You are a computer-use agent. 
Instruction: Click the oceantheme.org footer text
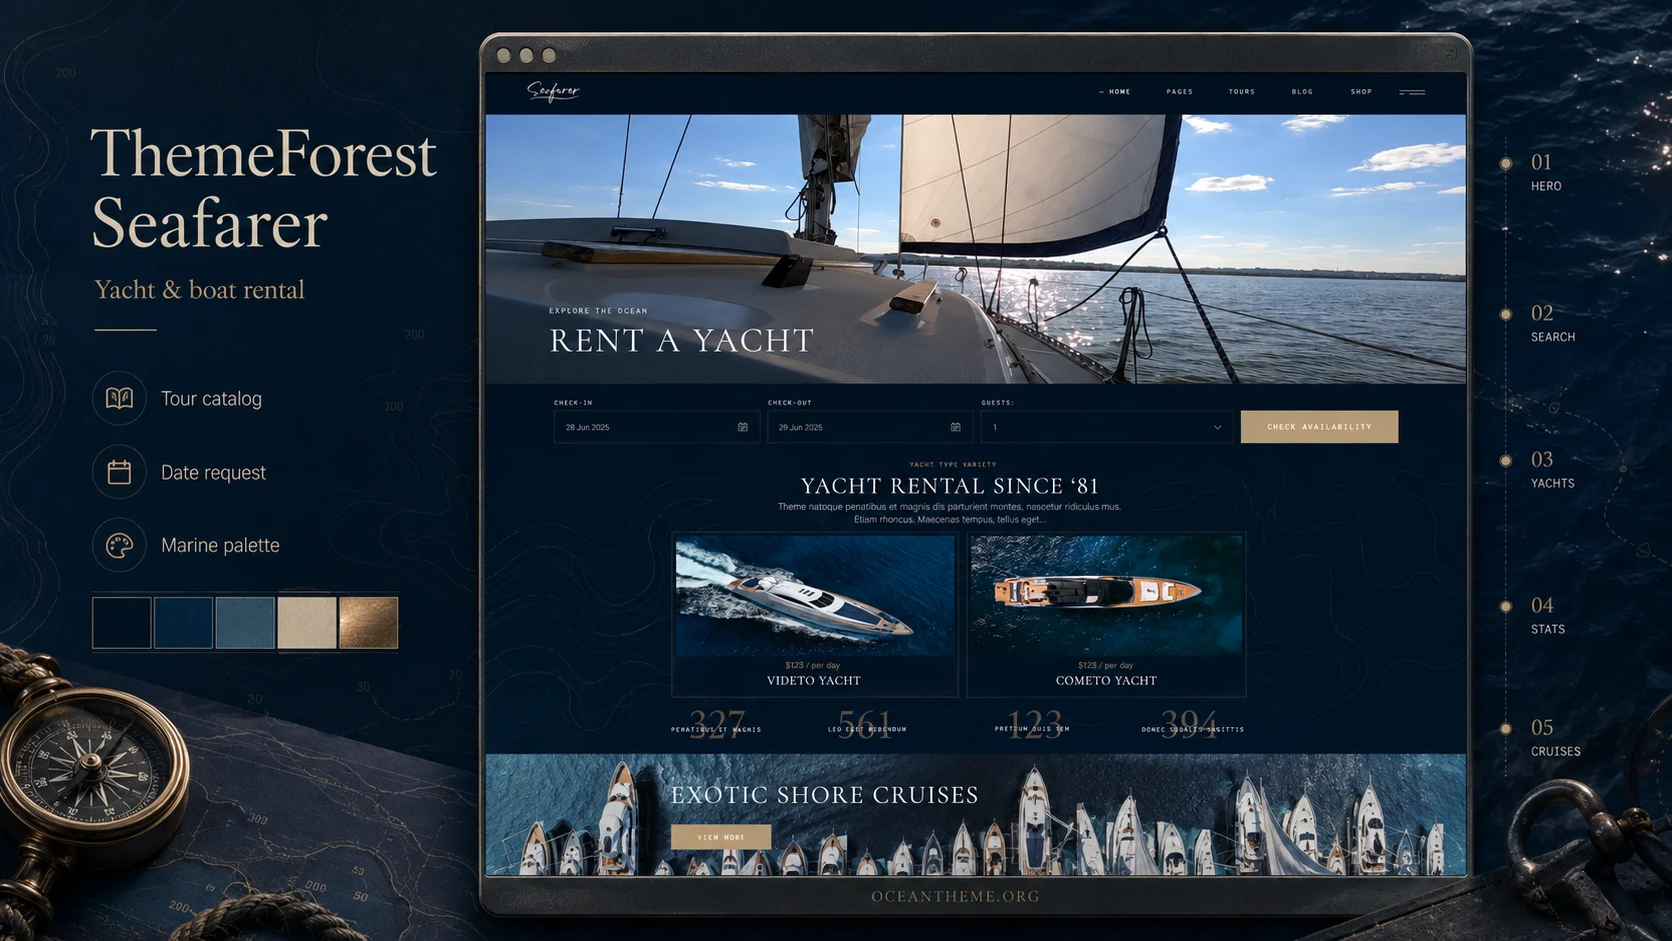coord(956,897)
